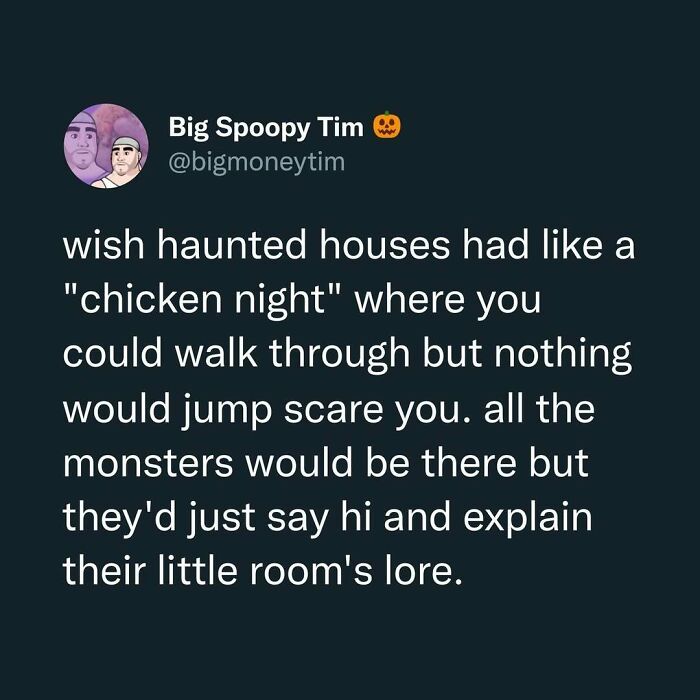Select the word "wish" in the tweet
Screen dimensions: 700x700
104,246
